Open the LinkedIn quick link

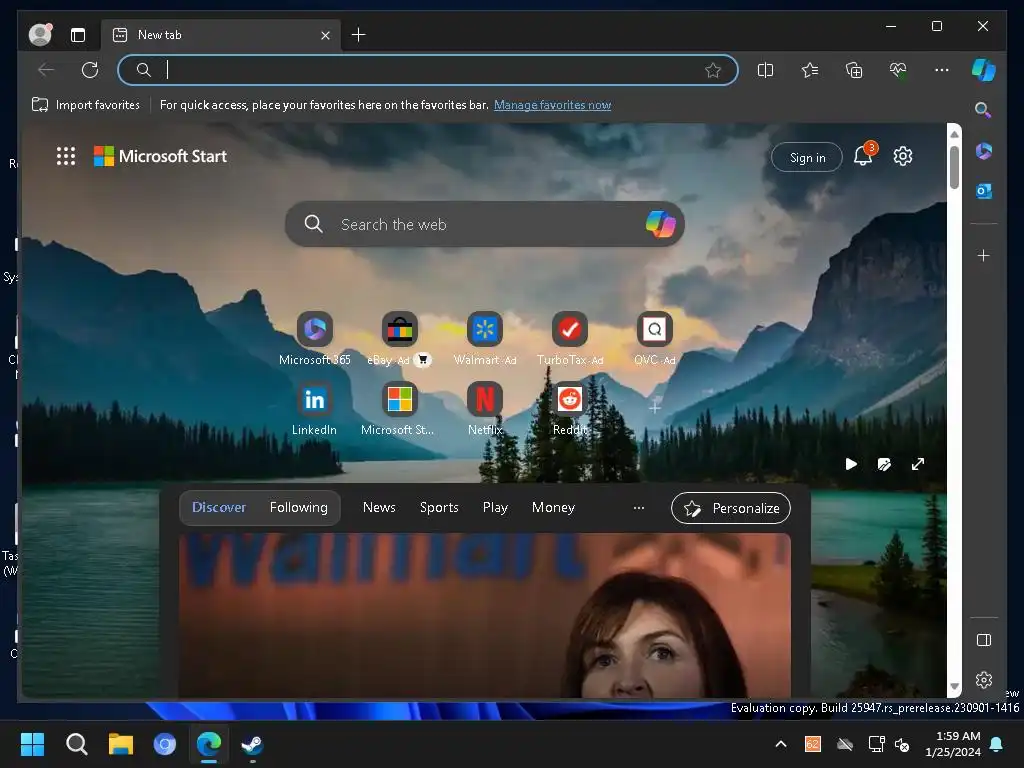click(315, 409)
